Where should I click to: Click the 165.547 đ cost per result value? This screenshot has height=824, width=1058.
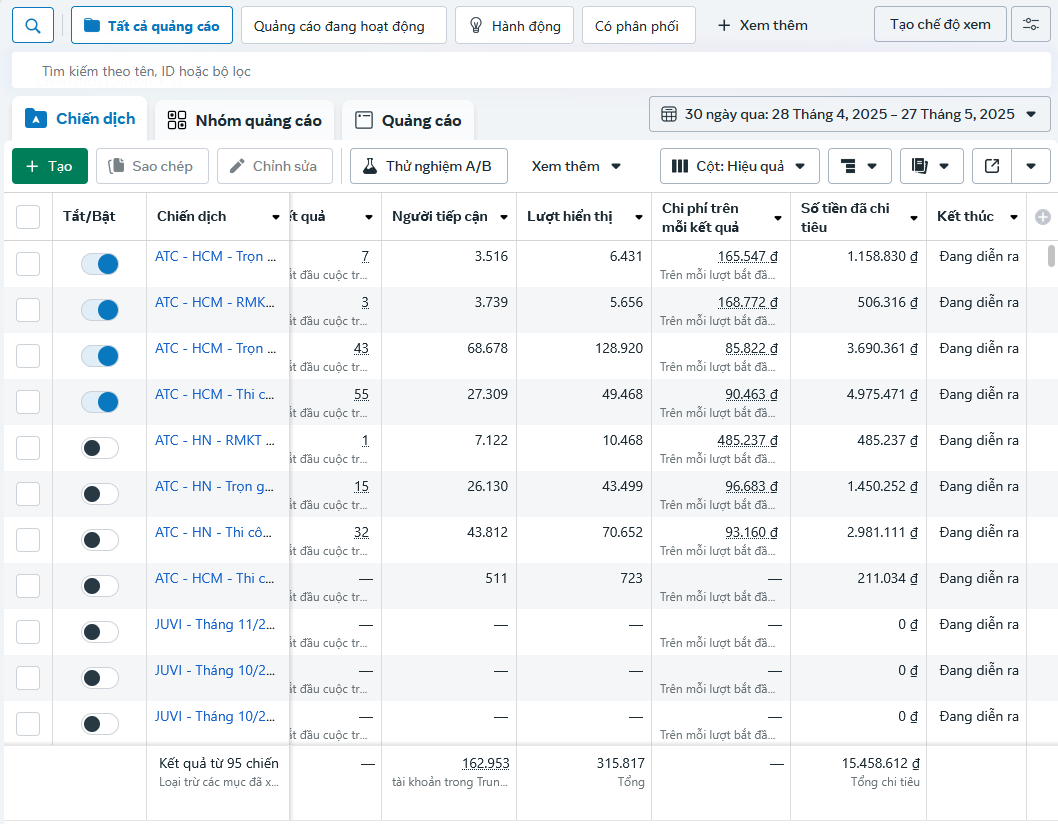pos(748,256)
